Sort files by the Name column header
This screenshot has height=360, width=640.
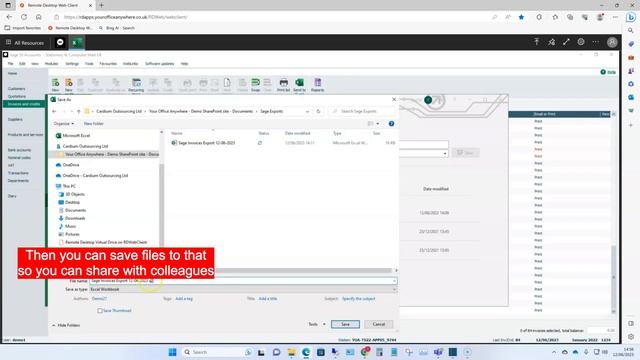tap(177, 133)
